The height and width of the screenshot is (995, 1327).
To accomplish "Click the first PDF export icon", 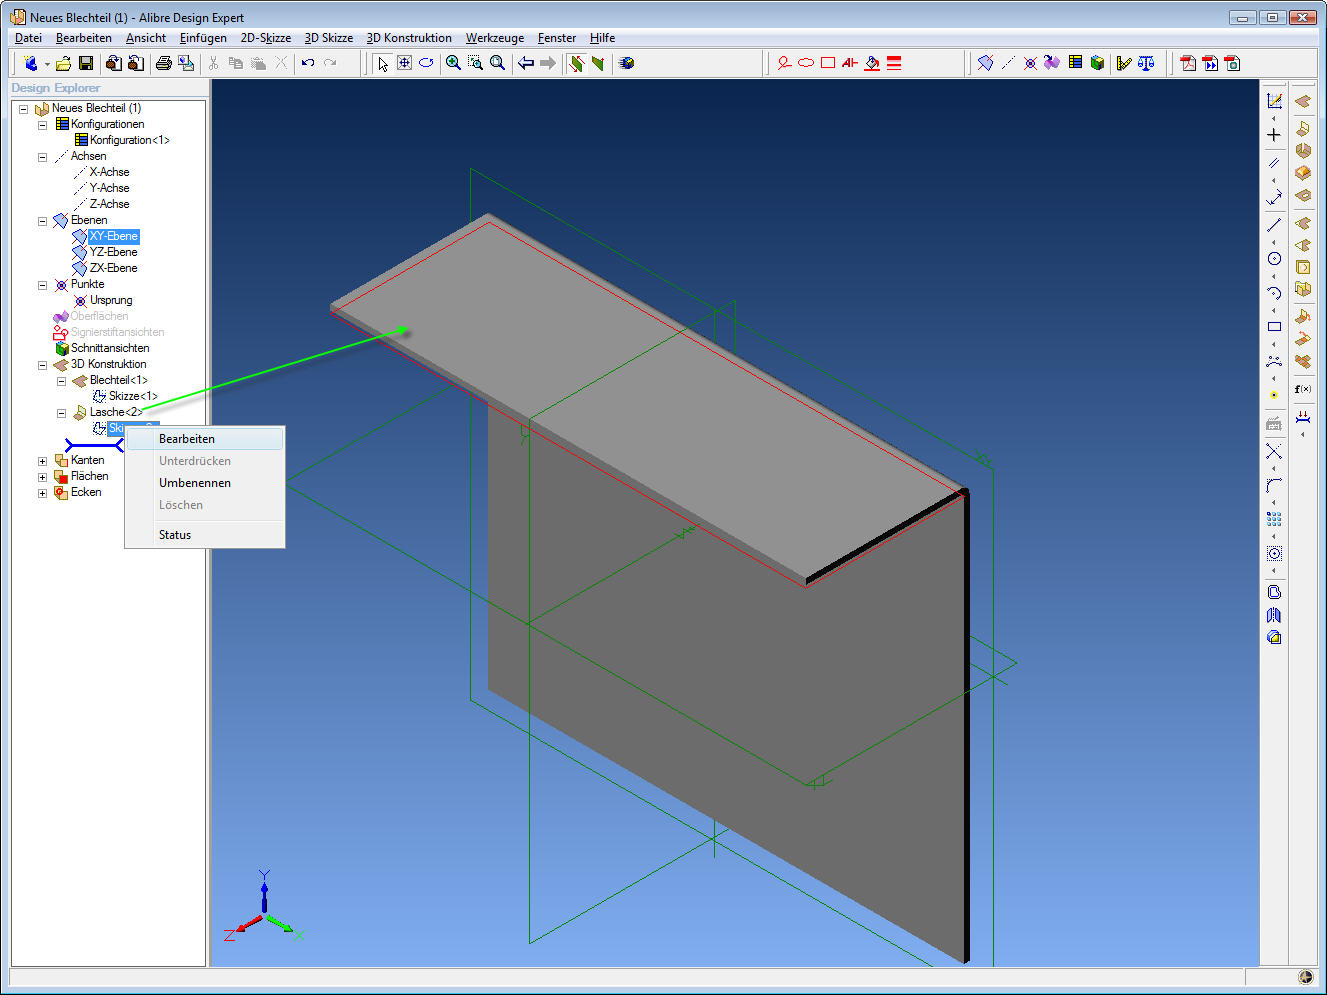I will coord(1188,63).
